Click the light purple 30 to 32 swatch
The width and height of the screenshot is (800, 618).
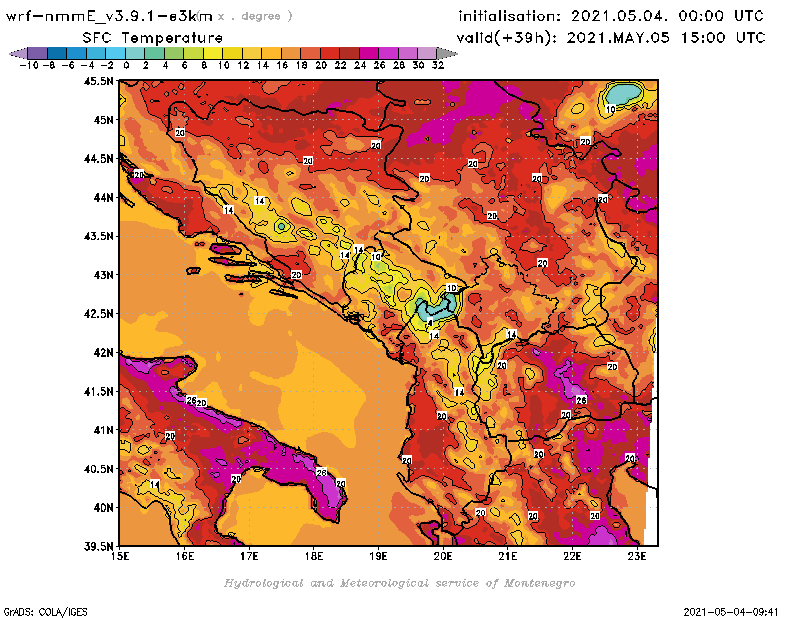click(x=427, y=53)
